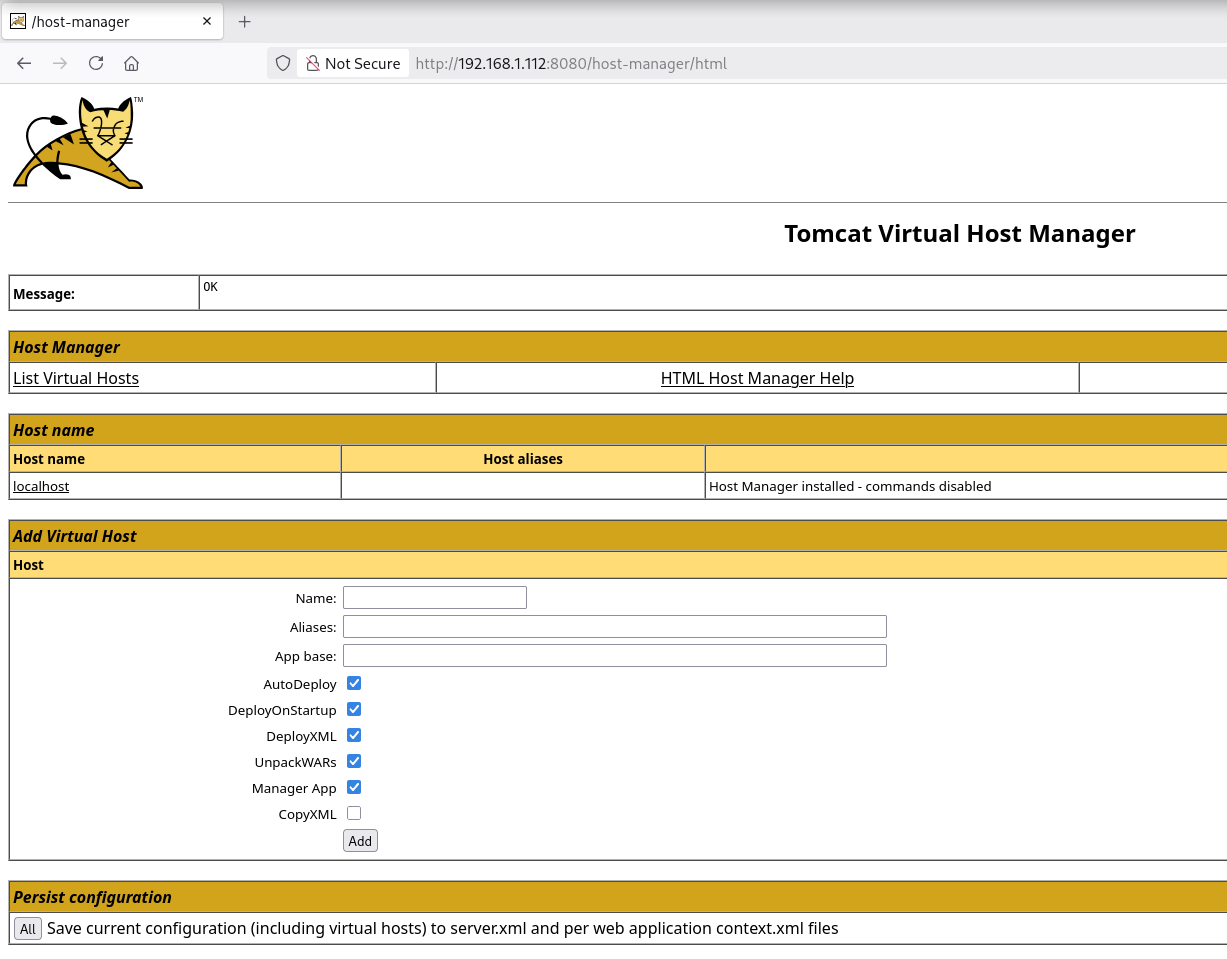The image size is (1227, 959).
Task: Enable the CopyXML checkbox
Action: click(x=354, y=813)
